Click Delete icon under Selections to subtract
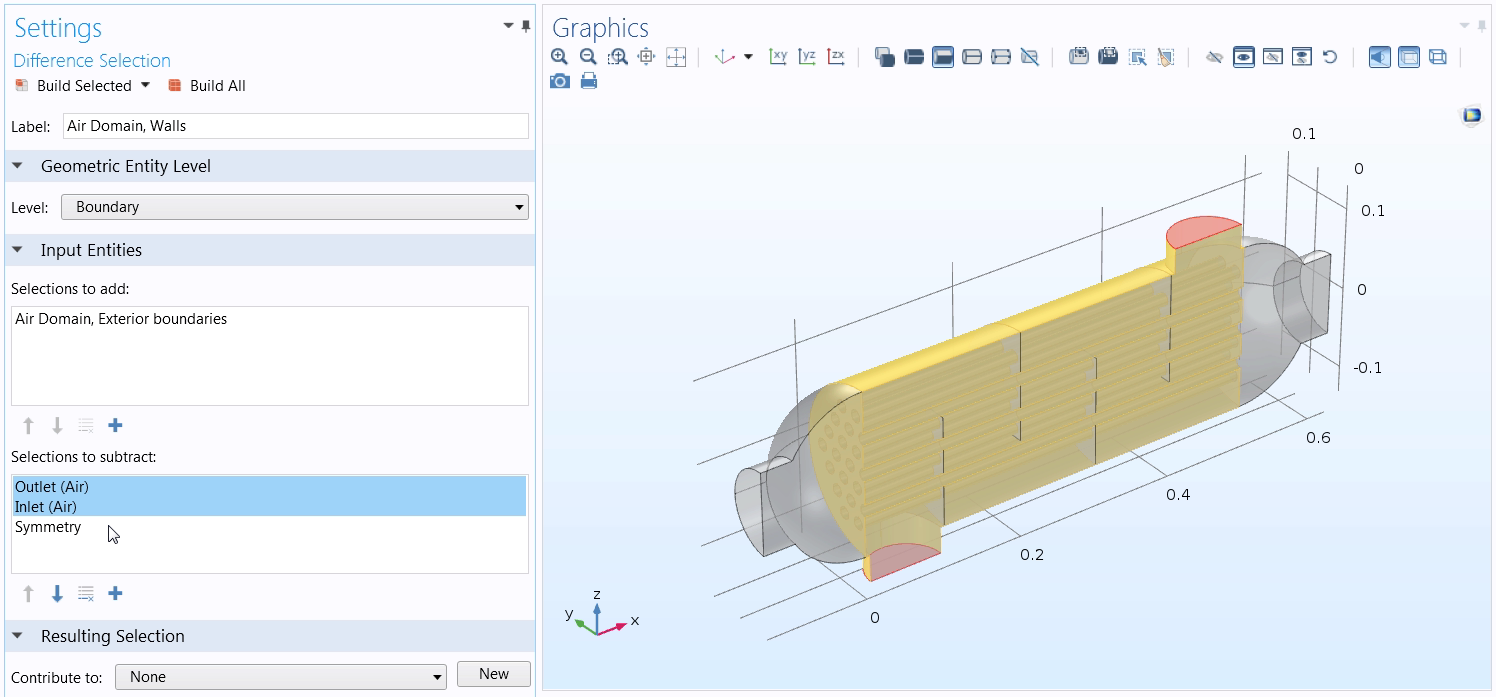 (x=86, y=594)
